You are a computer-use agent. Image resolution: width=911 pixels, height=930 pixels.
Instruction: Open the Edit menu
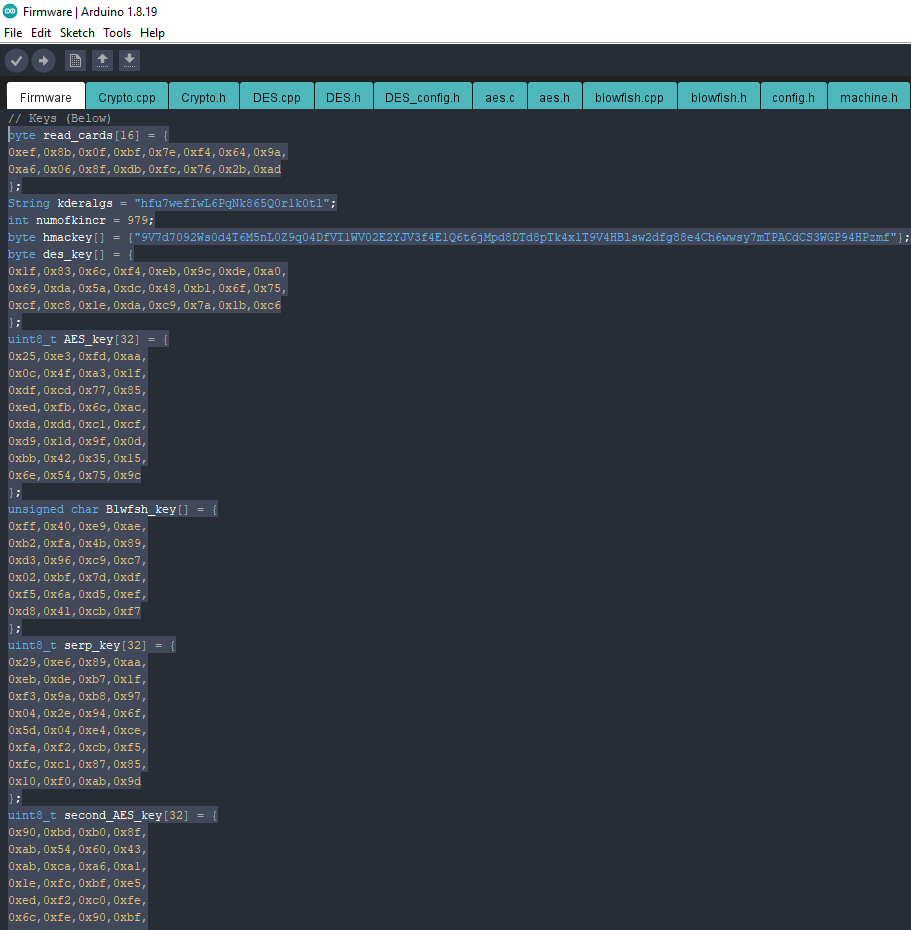click(41, 33)
